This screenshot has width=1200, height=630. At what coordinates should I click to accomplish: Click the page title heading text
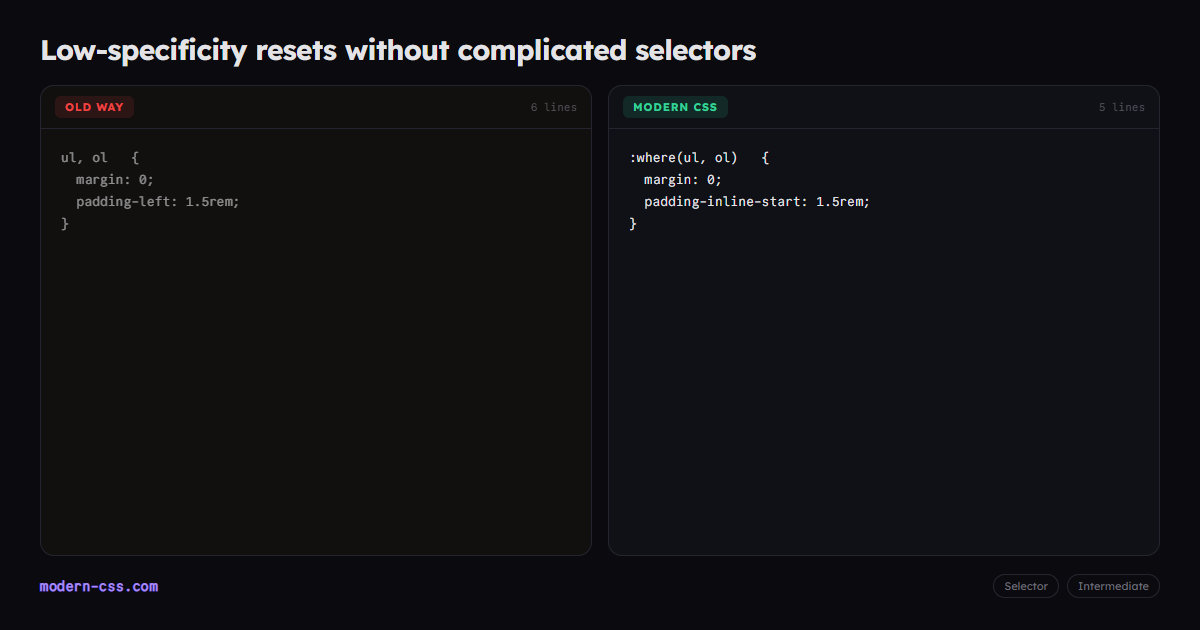tap(398, 50)
